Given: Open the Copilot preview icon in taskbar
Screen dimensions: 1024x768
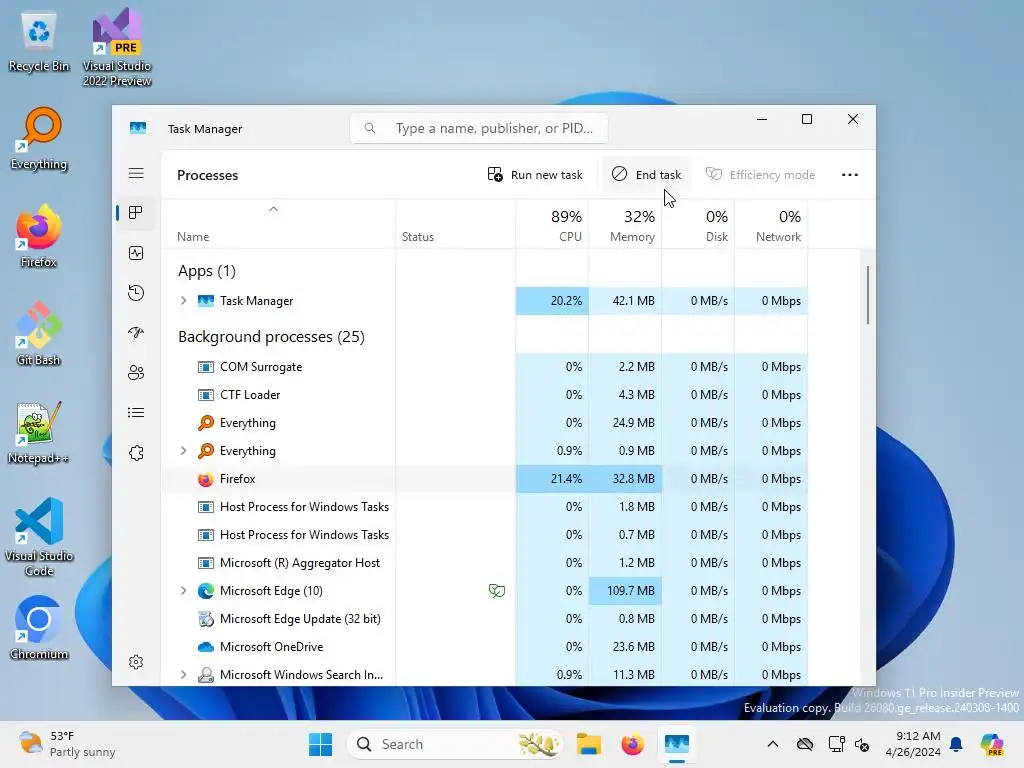Looking at the screenshot, I should coord(991,744).
